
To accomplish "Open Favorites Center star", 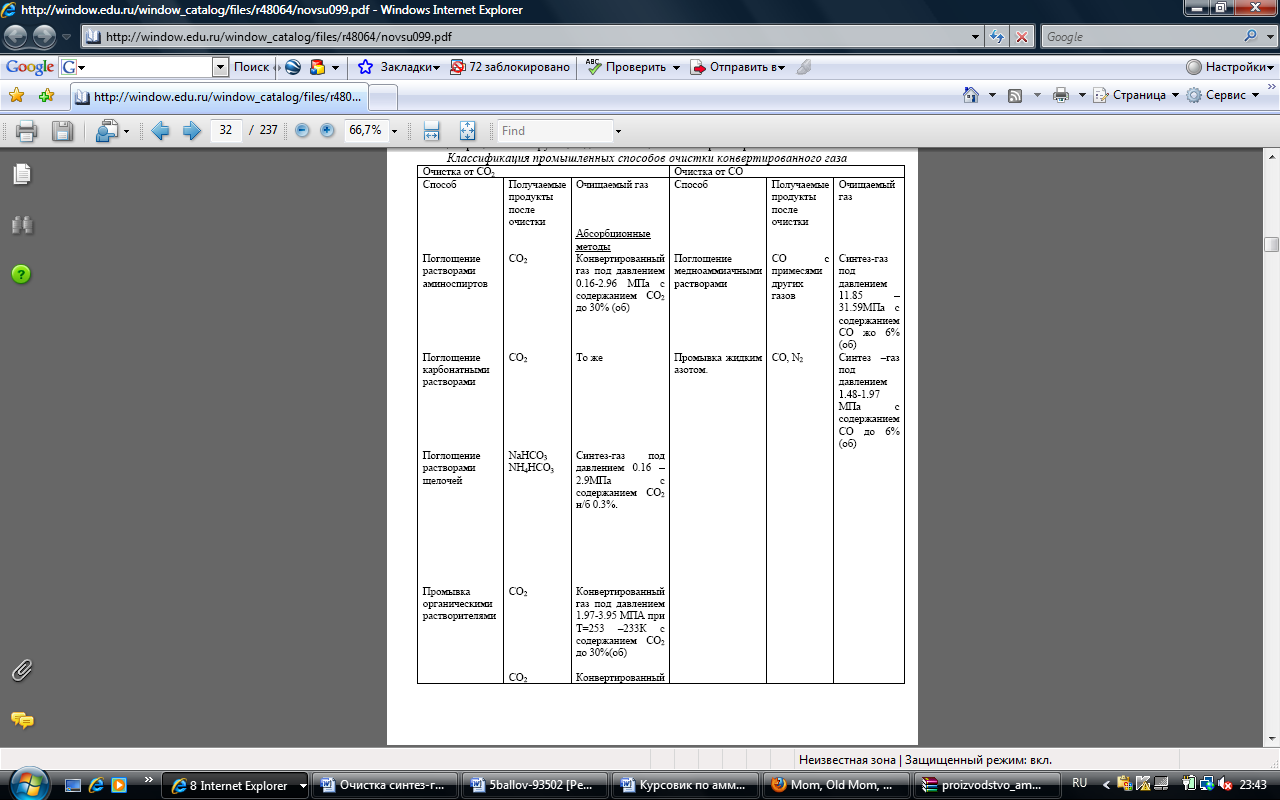I will [16, 96].
